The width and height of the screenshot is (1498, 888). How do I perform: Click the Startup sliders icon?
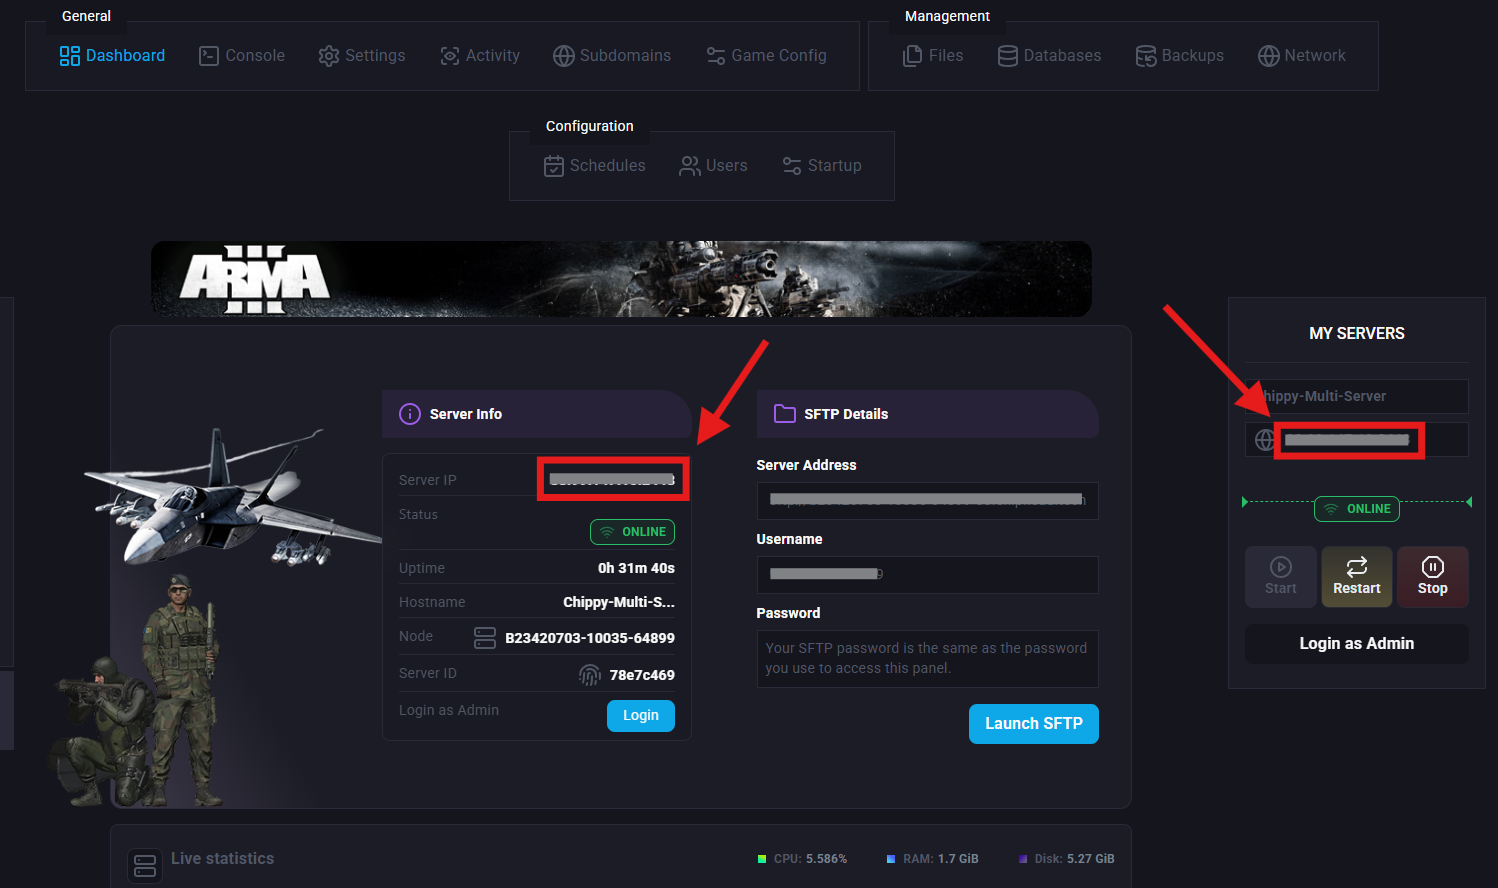tap(792, 166)
